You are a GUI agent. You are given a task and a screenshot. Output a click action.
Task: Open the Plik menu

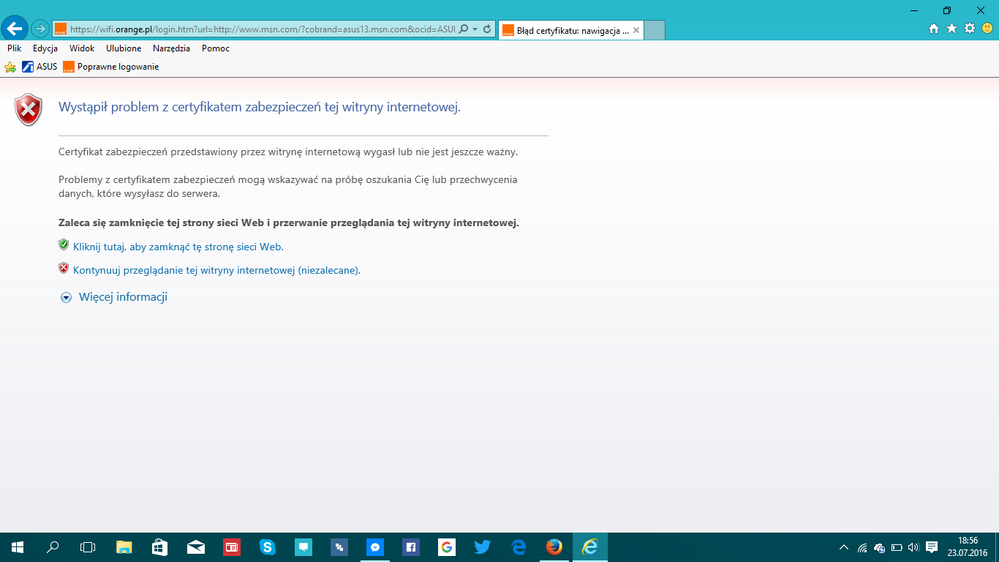tap(14, 48)
